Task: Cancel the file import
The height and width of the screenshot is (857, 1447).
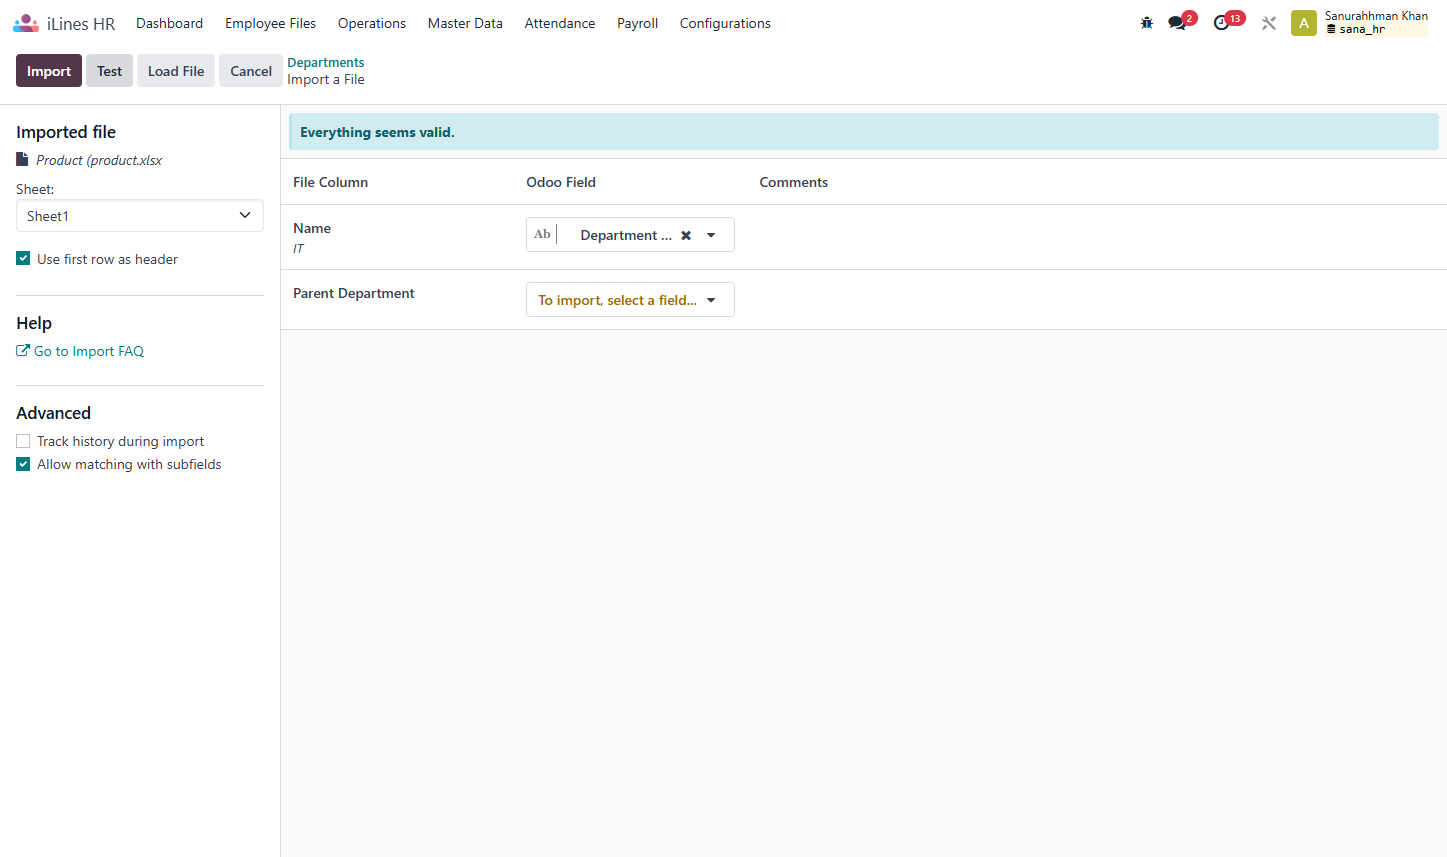Action: (x=251, y=71)
